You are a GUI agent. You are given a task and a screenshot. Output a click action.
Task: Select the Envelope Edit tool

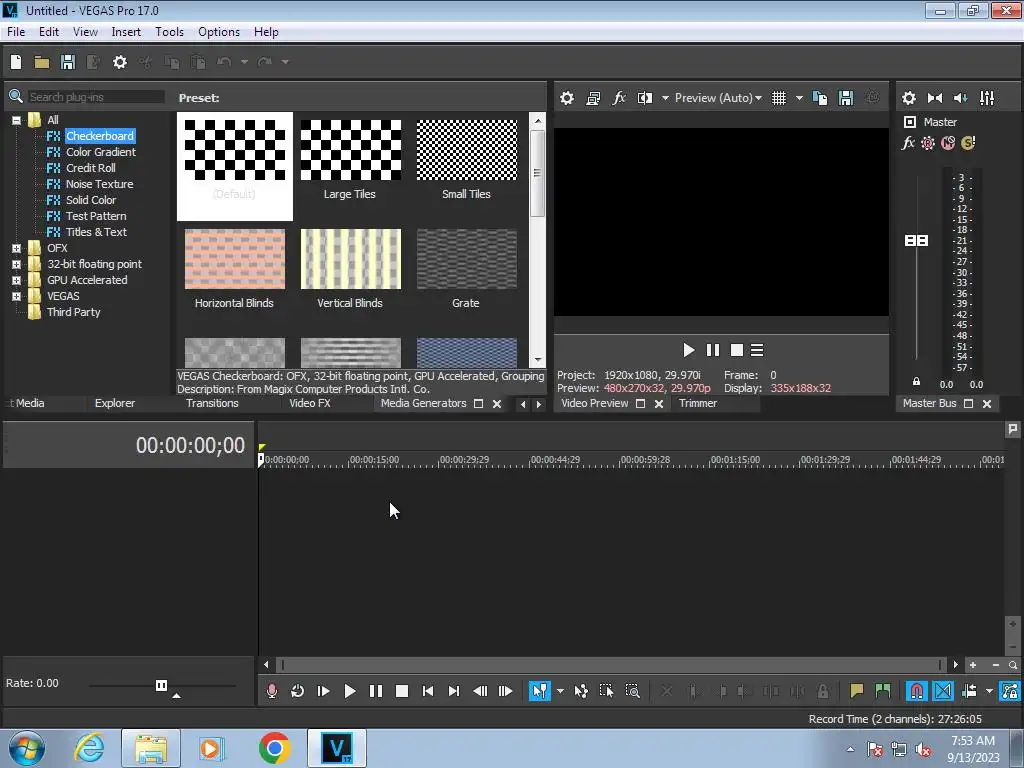pyautogui.click(x=581, y=691)
